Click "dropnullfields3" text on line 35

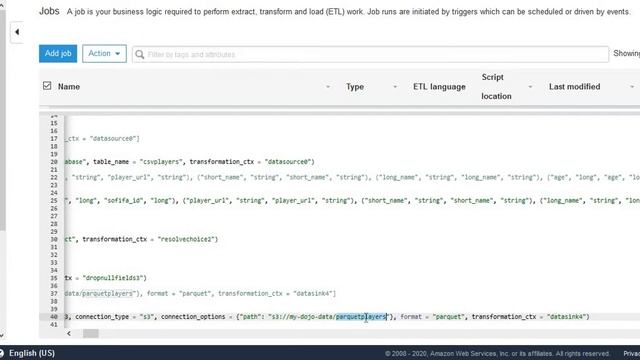[114, 278]
